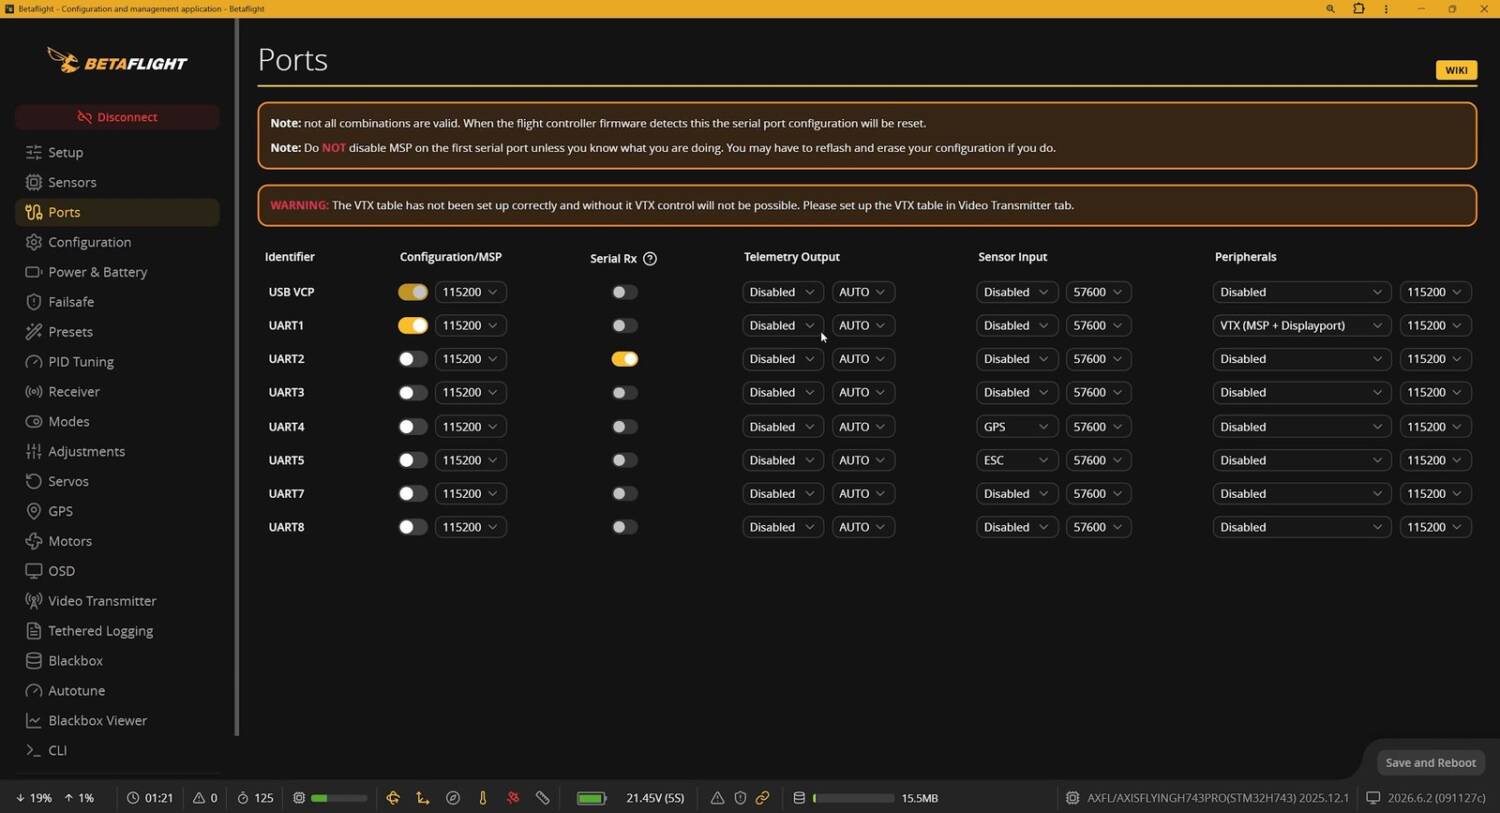Image resolution: width=1500 pixels, height=813 pixels.
Task: Click the compass icon in status bar
Action: (453, 798)
